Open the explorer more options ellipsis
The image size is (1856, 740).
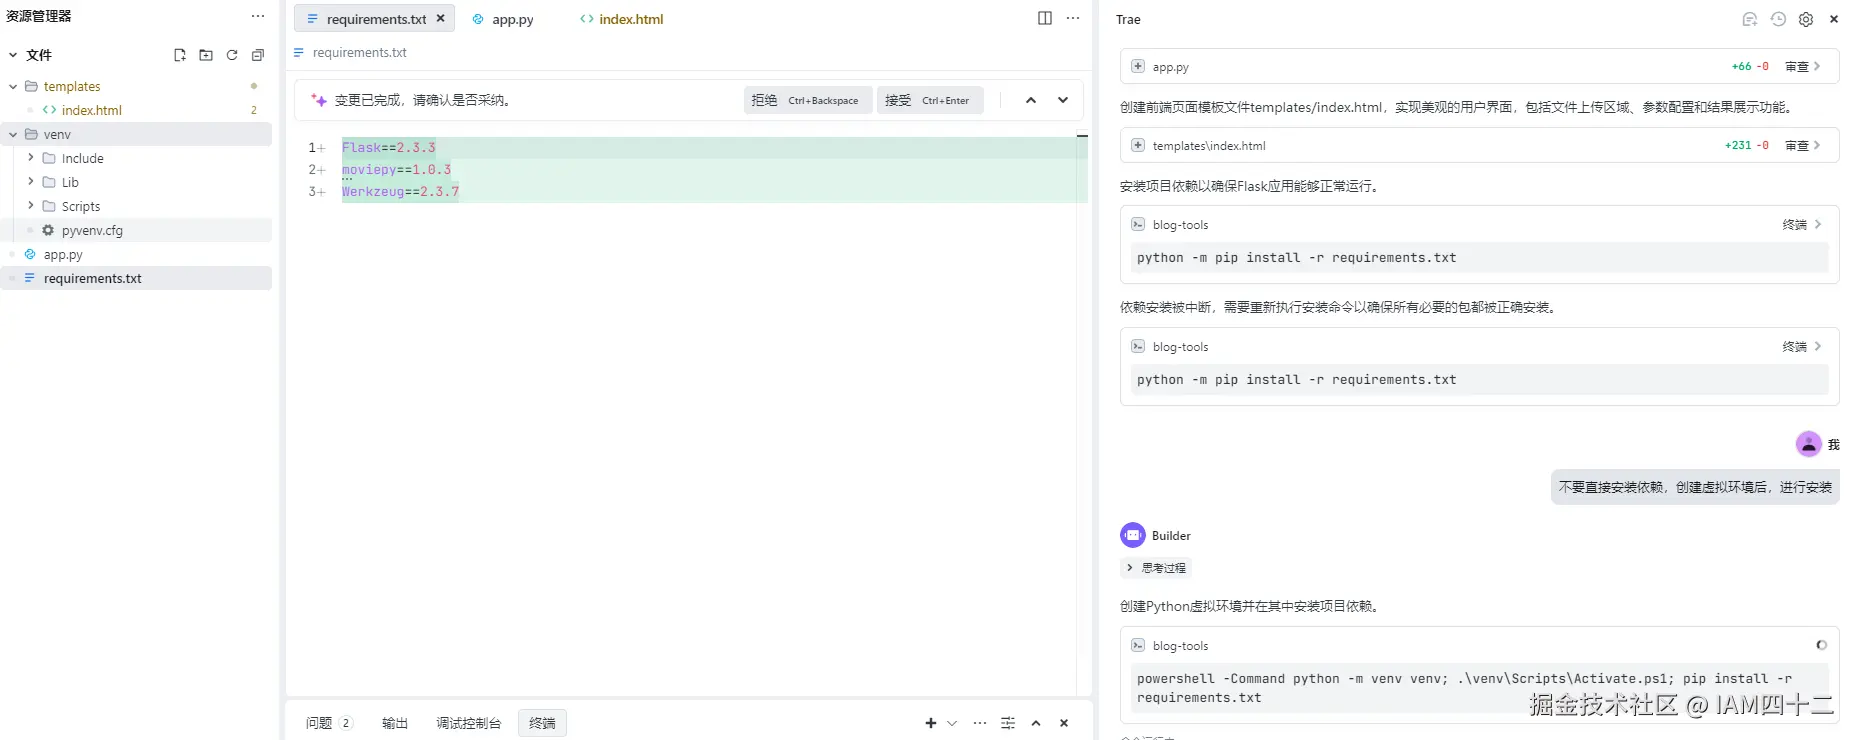(x=258, y=16)
